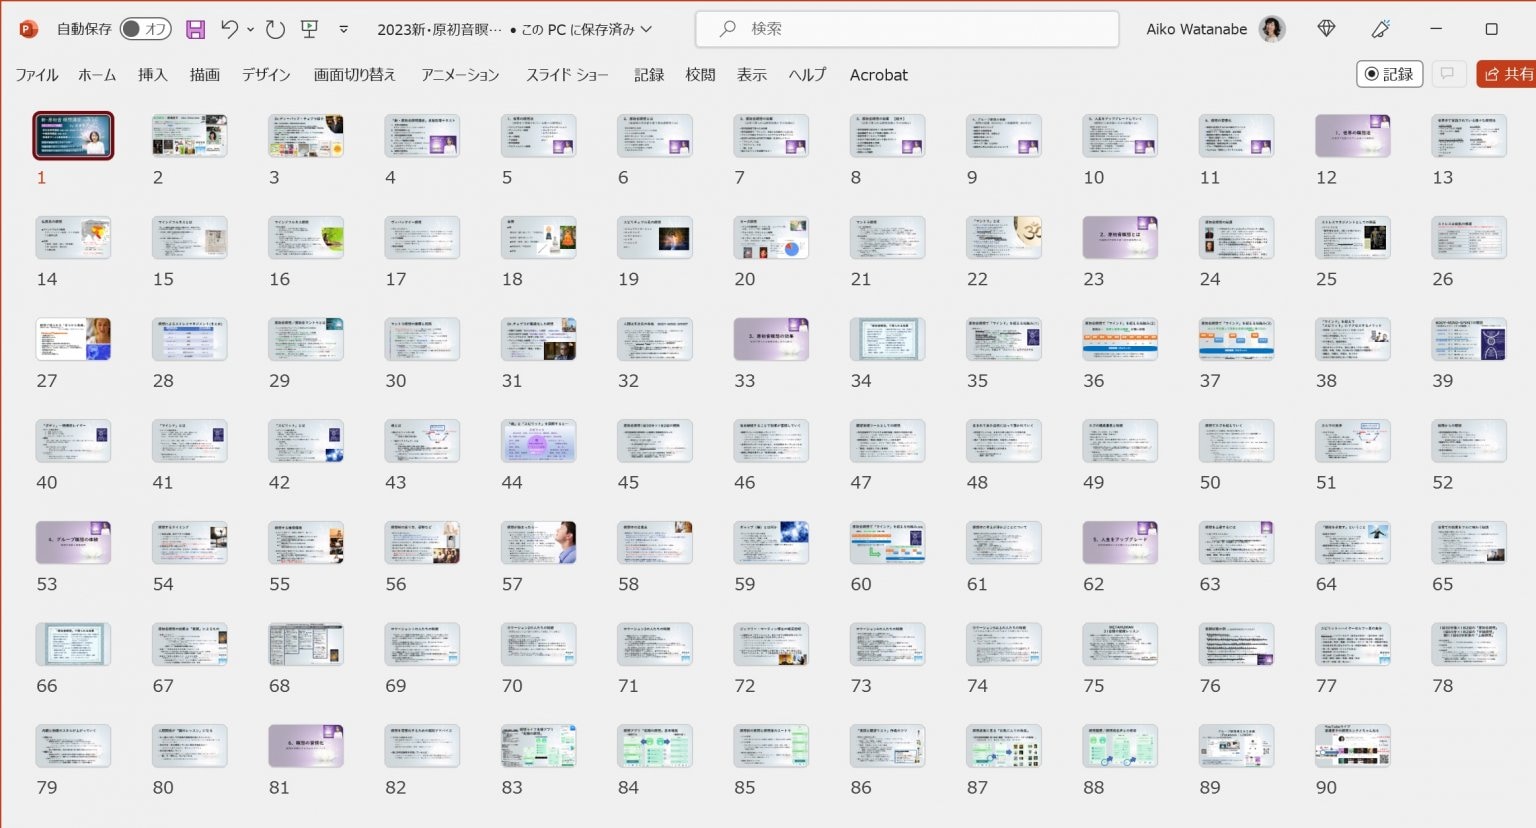
Task: Click the pen-with-sparkle icon in title bar
Action: [x=1381, y=29]
